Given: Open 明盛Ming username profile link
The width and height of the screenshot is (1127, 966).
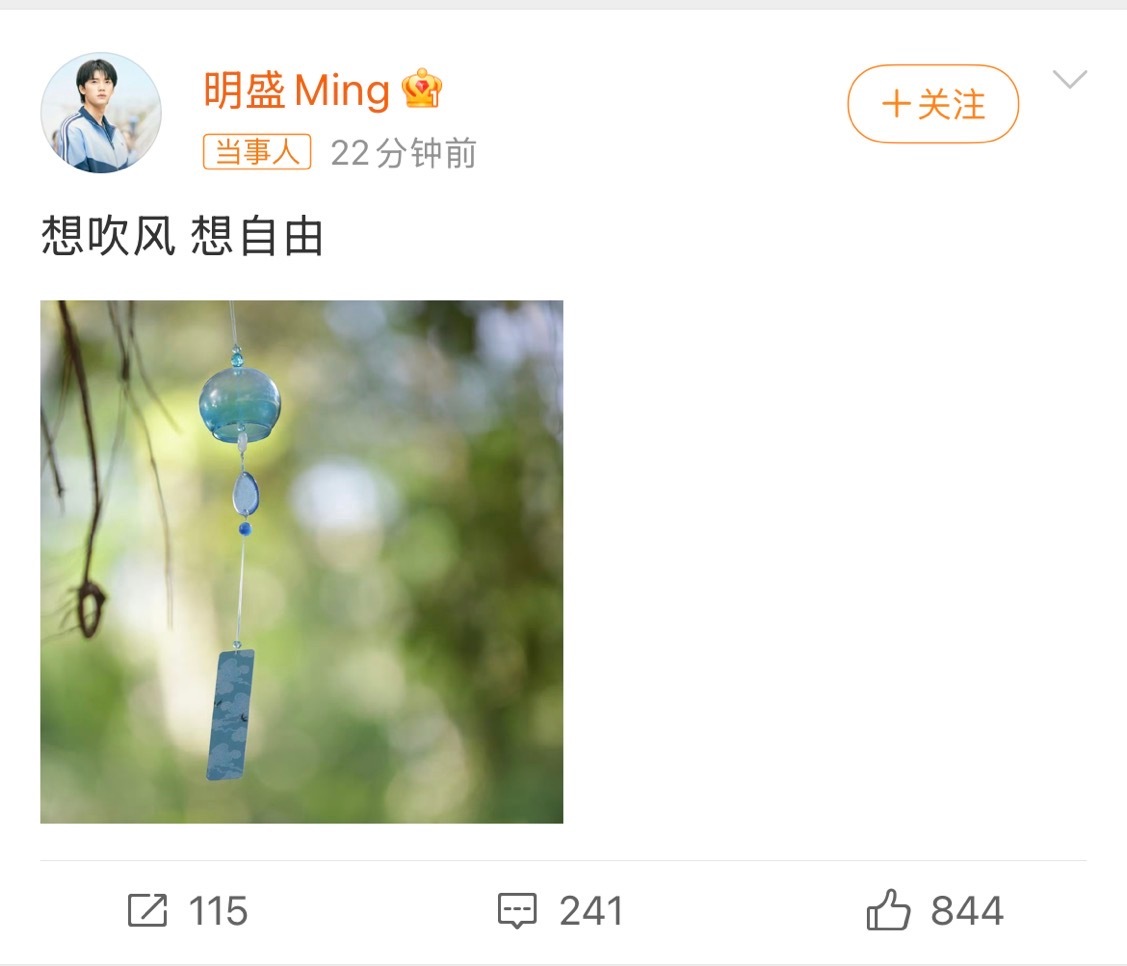Looking at the screenshot, I should [x=297, y=91].
